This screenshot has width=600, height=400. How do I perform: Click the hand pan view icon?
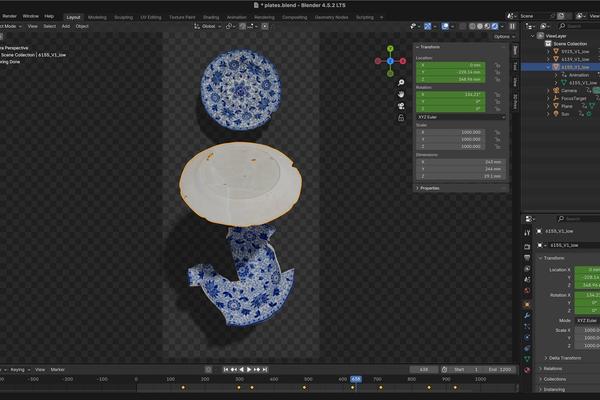[x=401, y=94]
